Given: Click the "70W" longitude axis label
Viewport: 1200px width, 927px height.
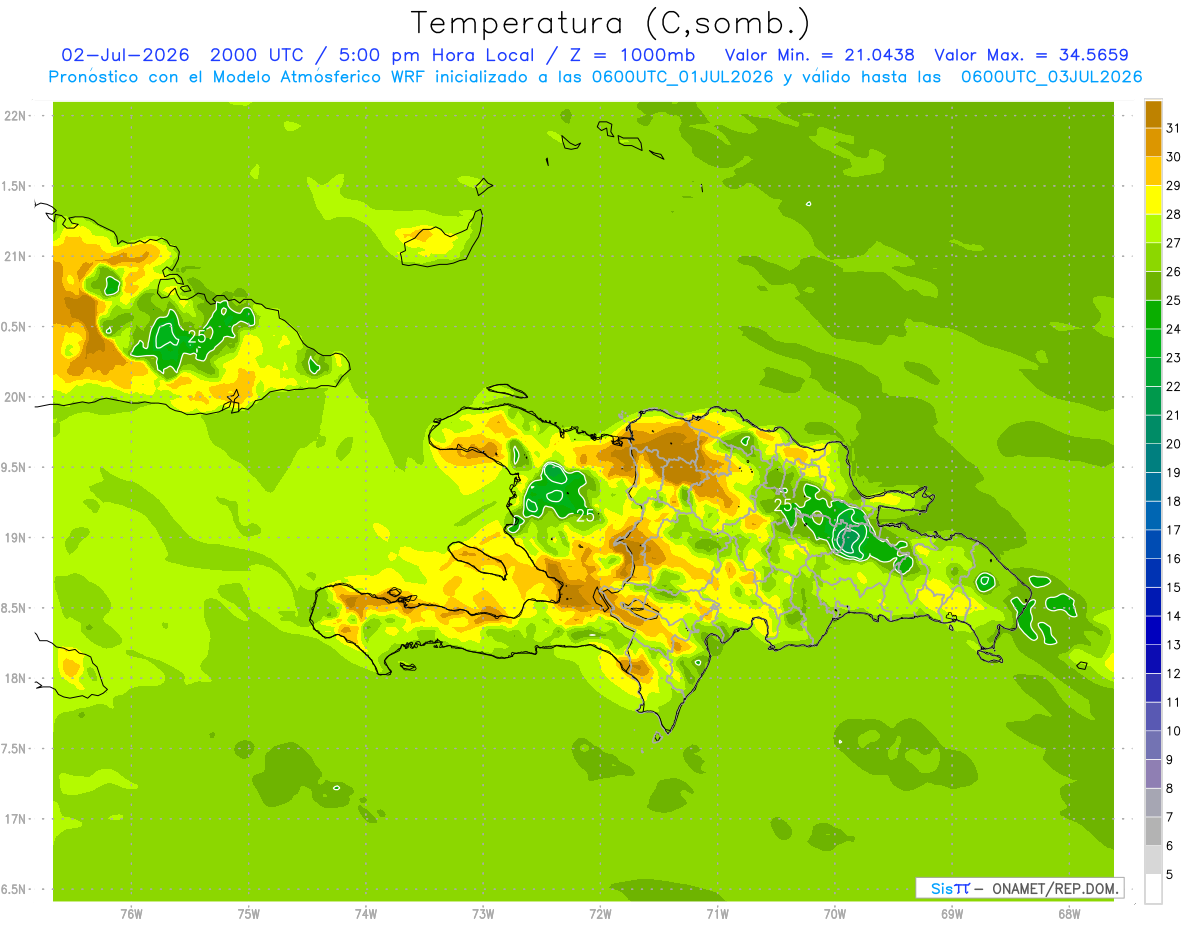Looking at the screenshot, I should coord(835,914).
